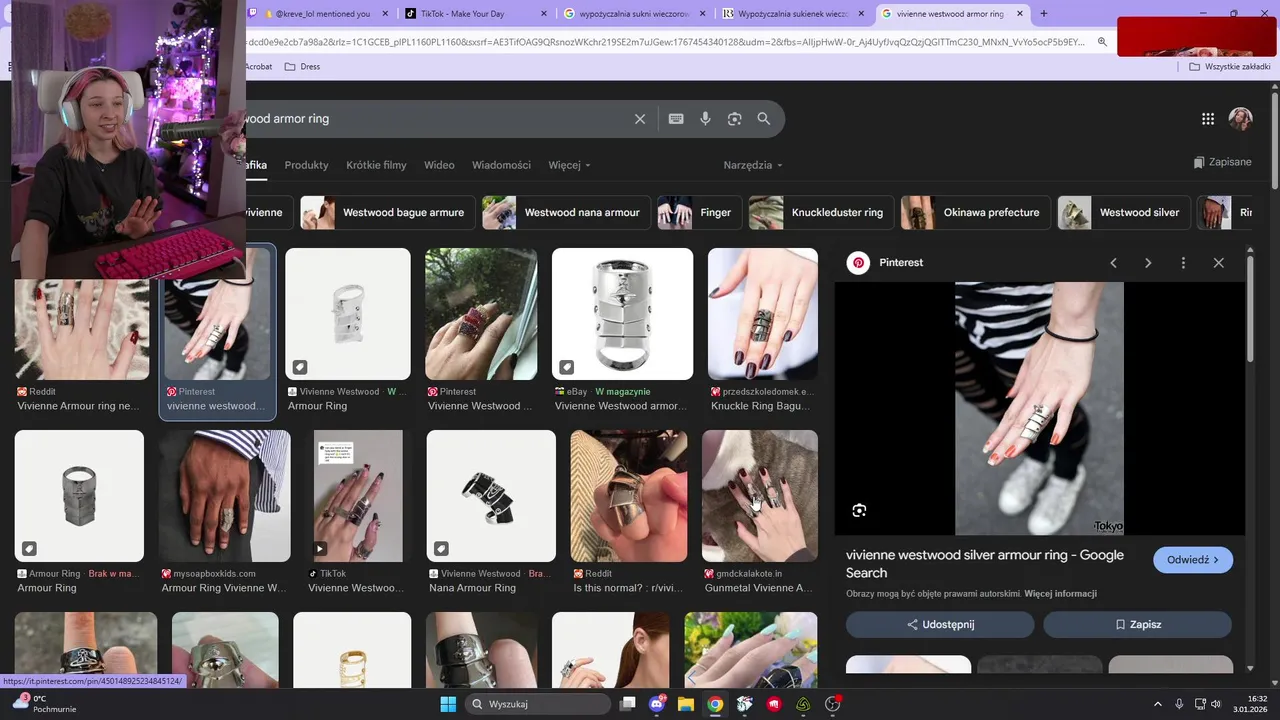Open vivienne westwood silver armour ring title link

(985, 564)
